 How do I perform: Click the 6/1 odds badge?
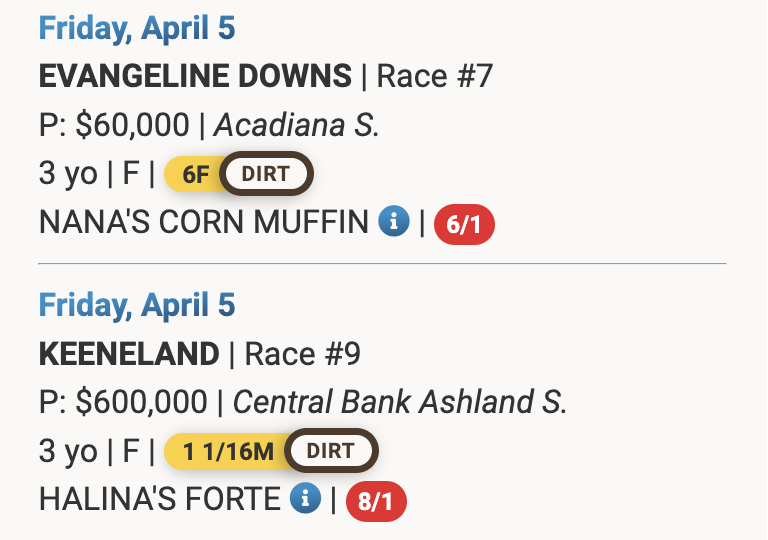tap(464, 224)
